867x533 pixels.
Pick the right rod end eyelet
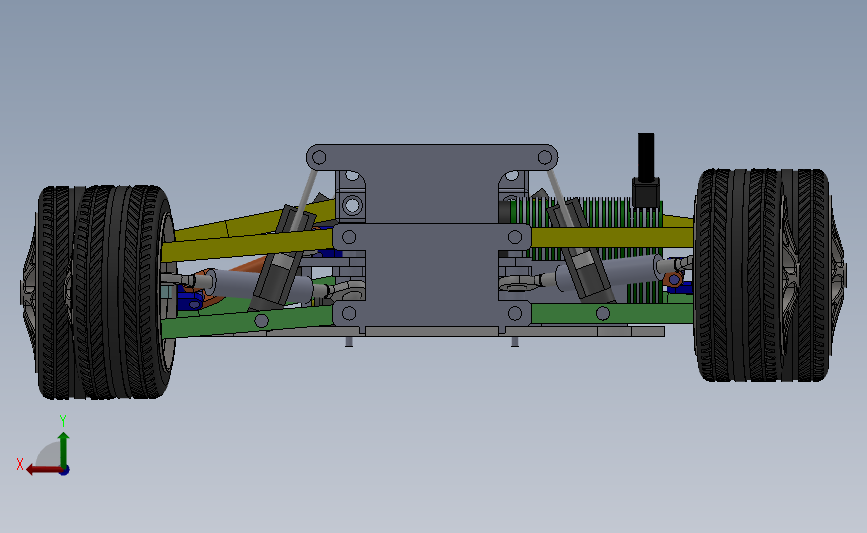pos(517,283)
